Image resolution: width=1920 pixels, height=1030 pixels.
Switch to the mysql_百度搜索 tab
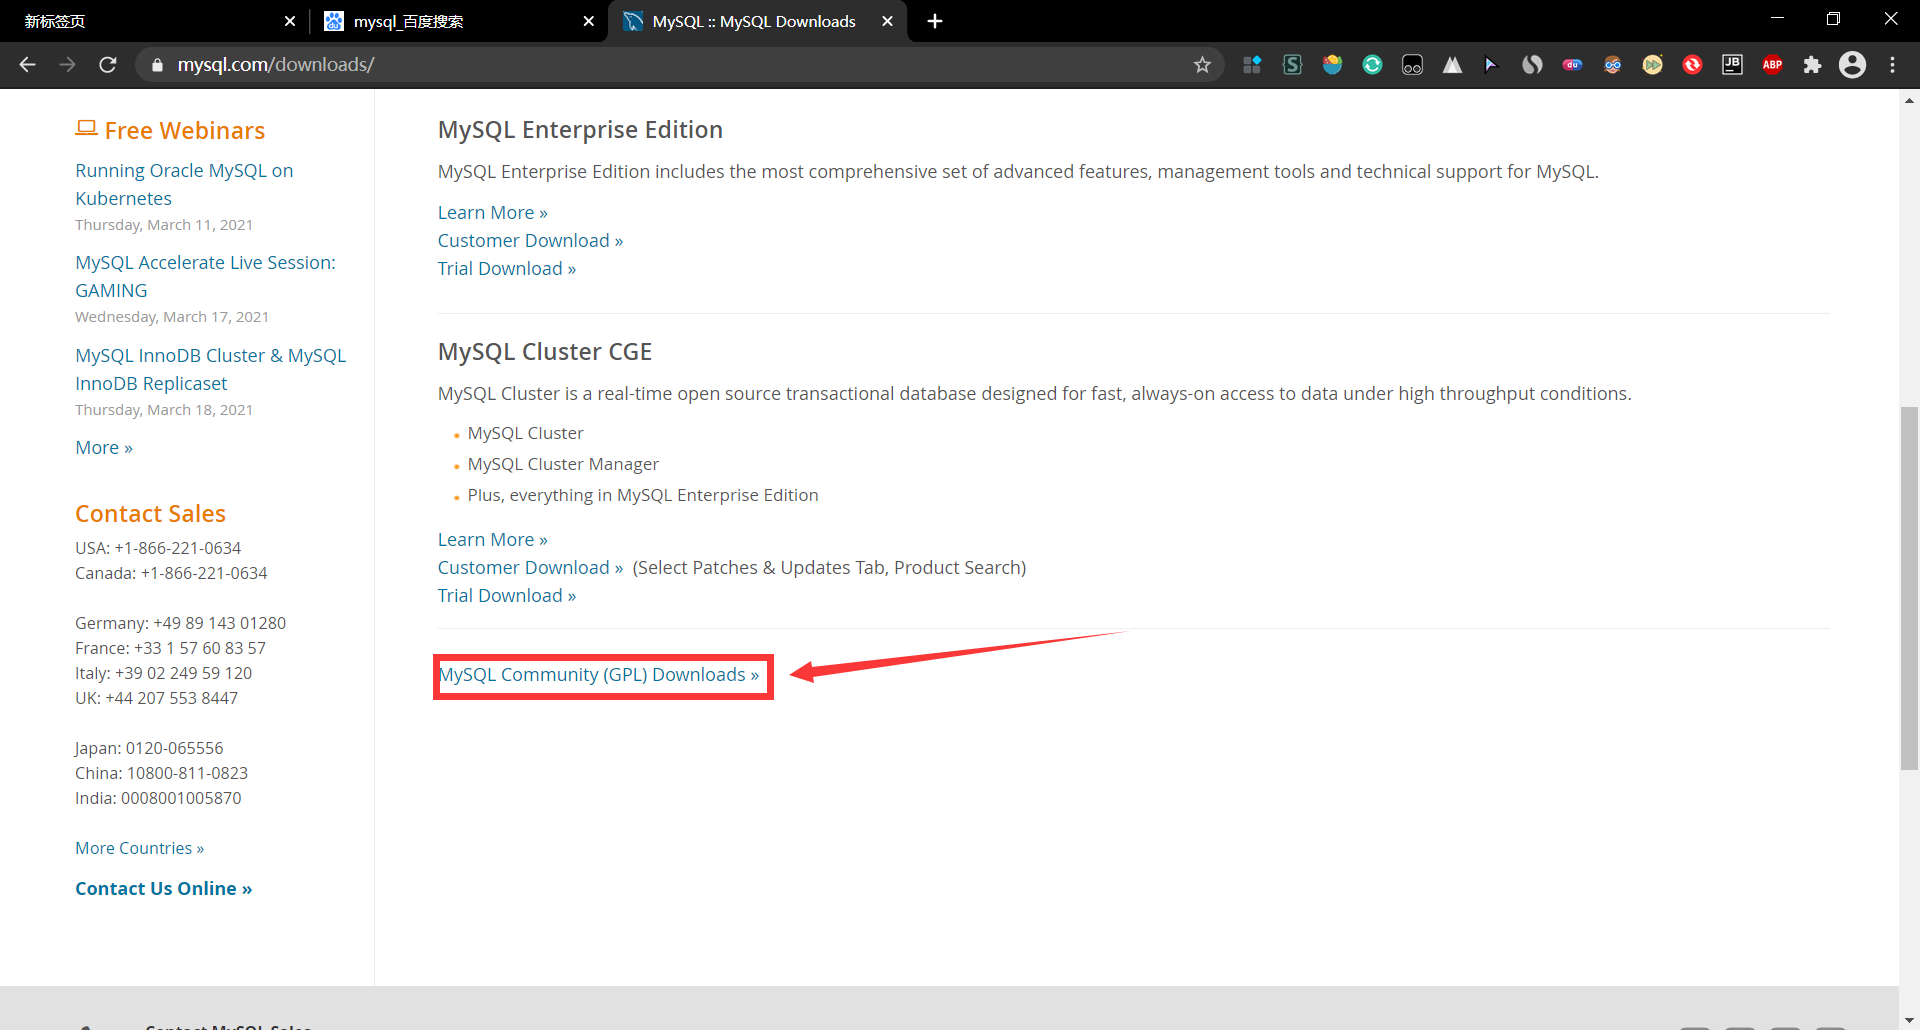(457, 21)
